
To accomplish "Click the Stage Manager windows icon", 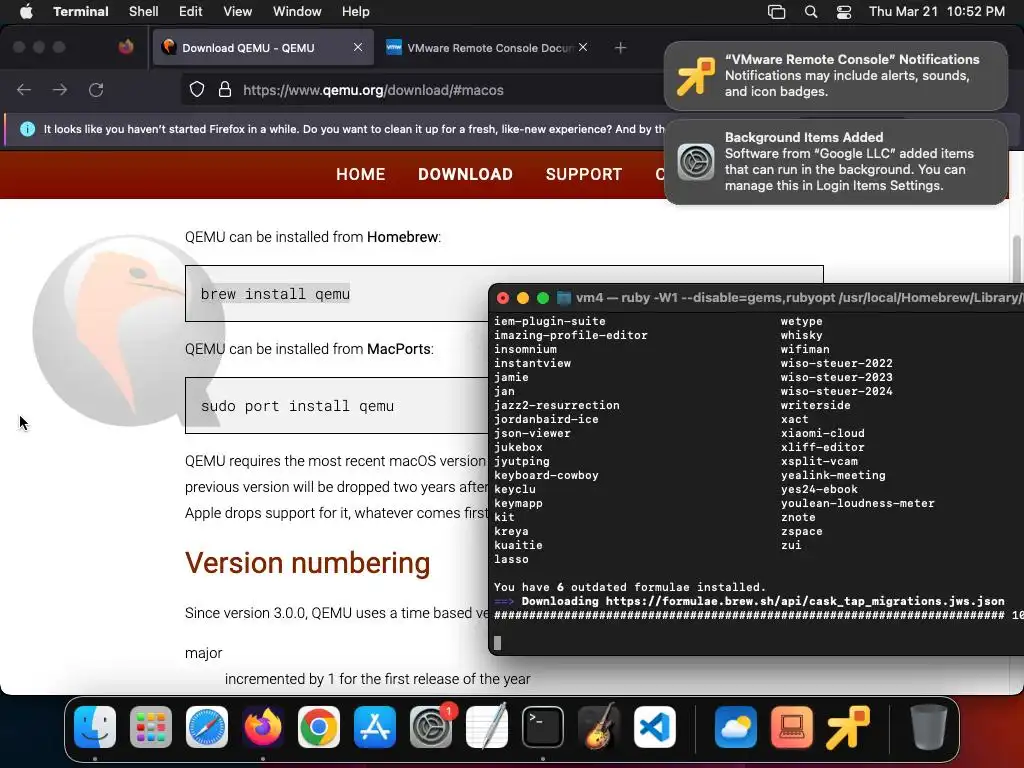I will (x=776, y=12).
